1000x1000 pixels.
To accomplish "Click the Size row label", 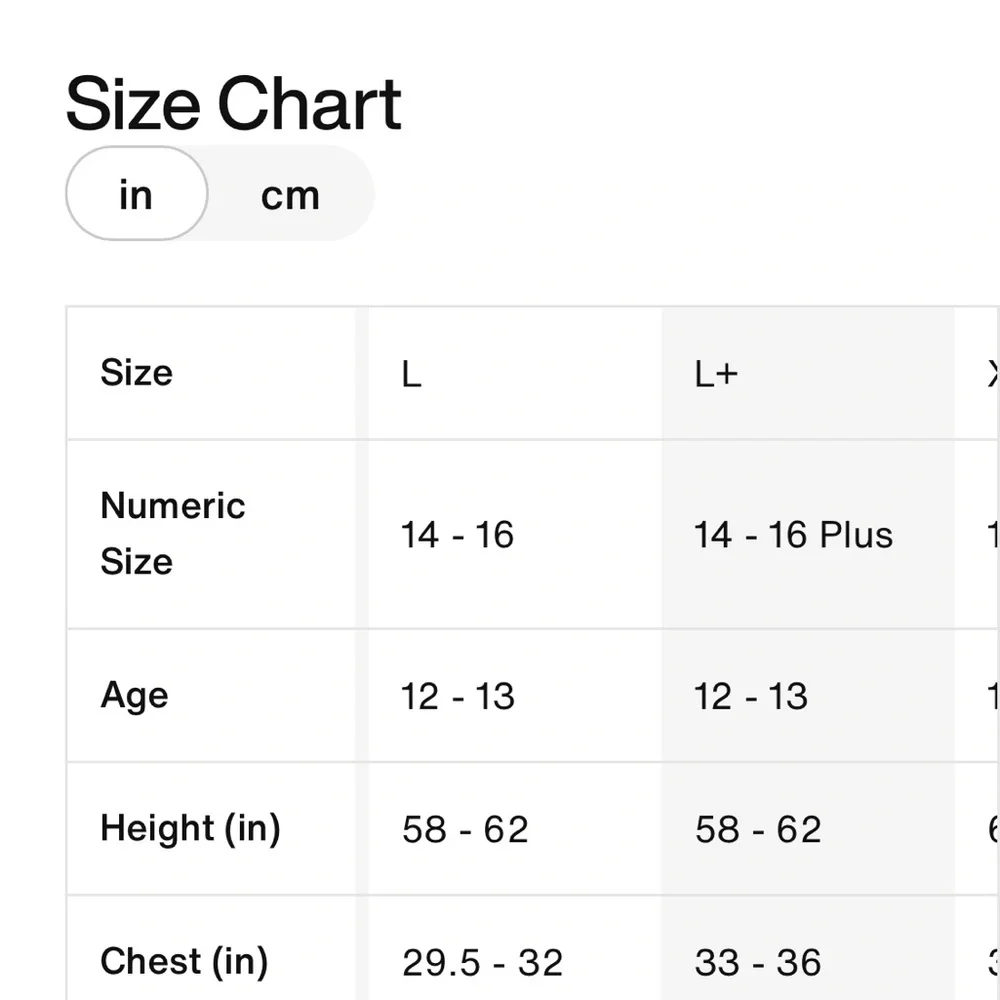I will click(137, 373).
